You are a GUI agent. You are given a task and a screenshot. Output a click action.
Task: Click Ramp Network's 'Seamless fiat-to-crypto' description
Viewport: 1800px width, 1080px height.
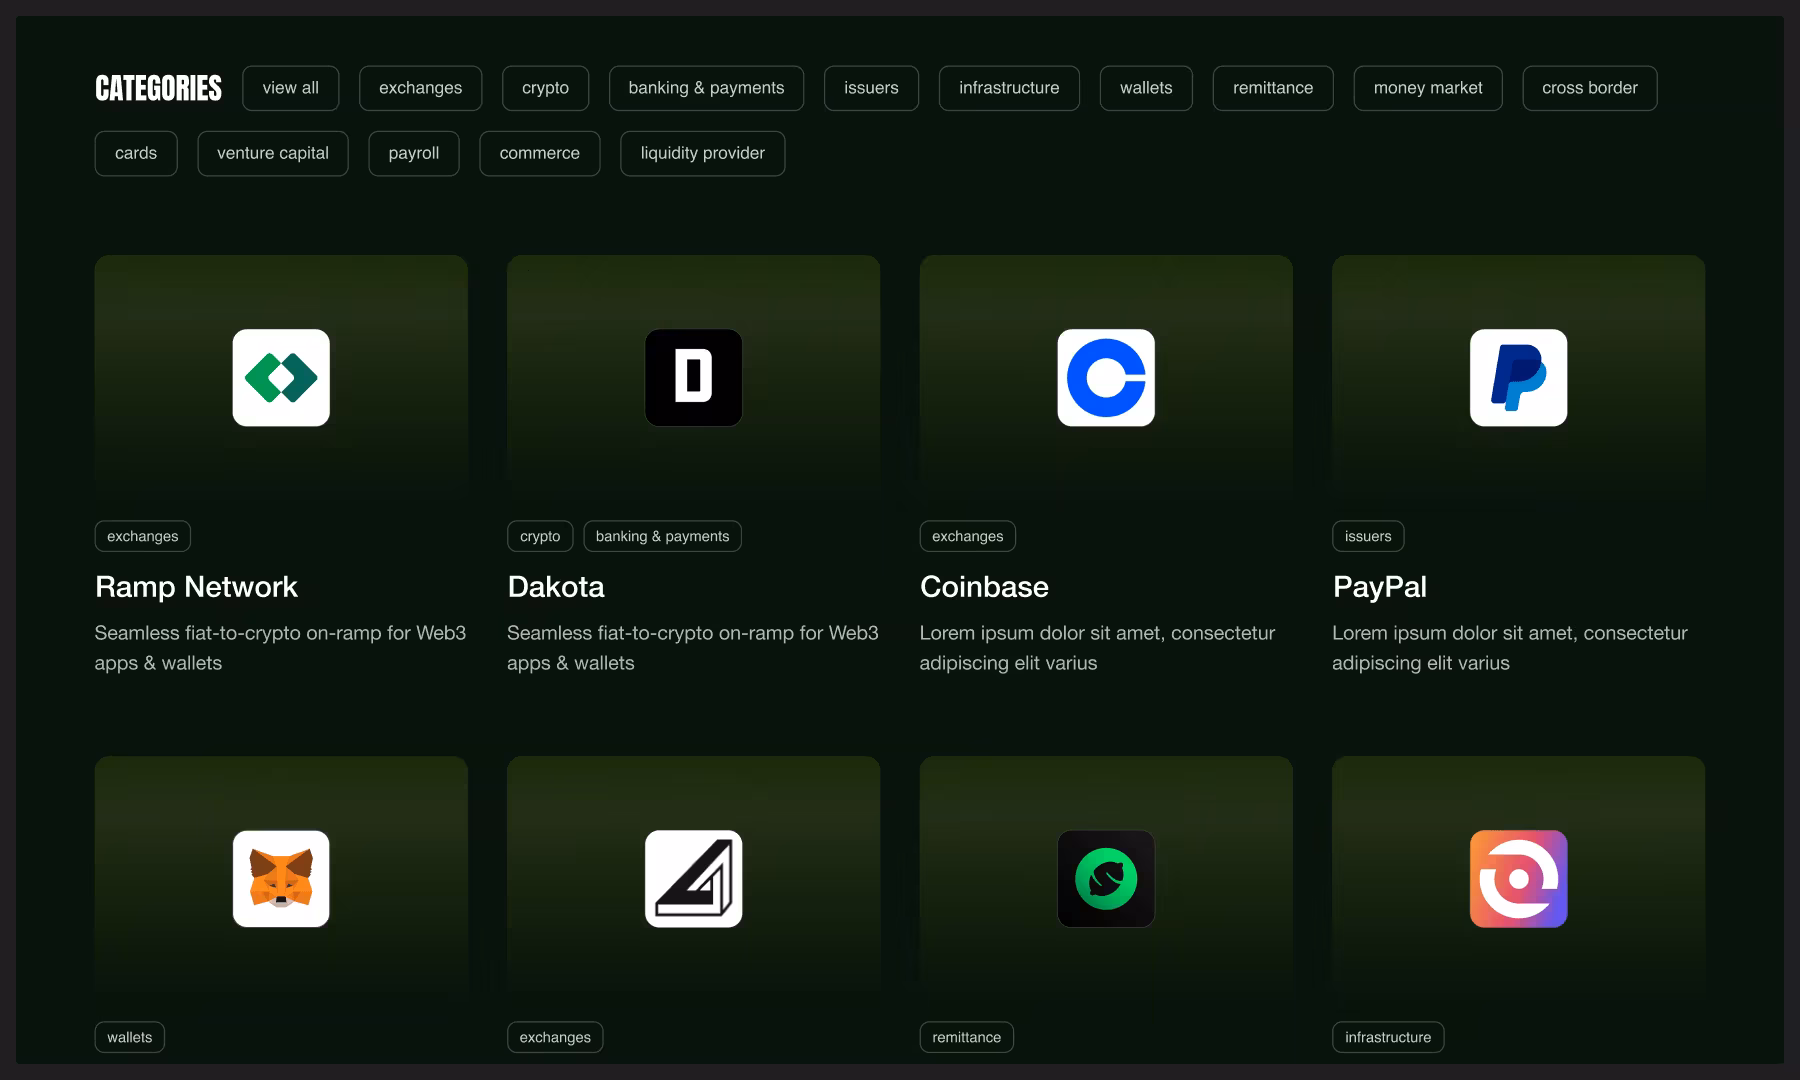coord(280,648)
